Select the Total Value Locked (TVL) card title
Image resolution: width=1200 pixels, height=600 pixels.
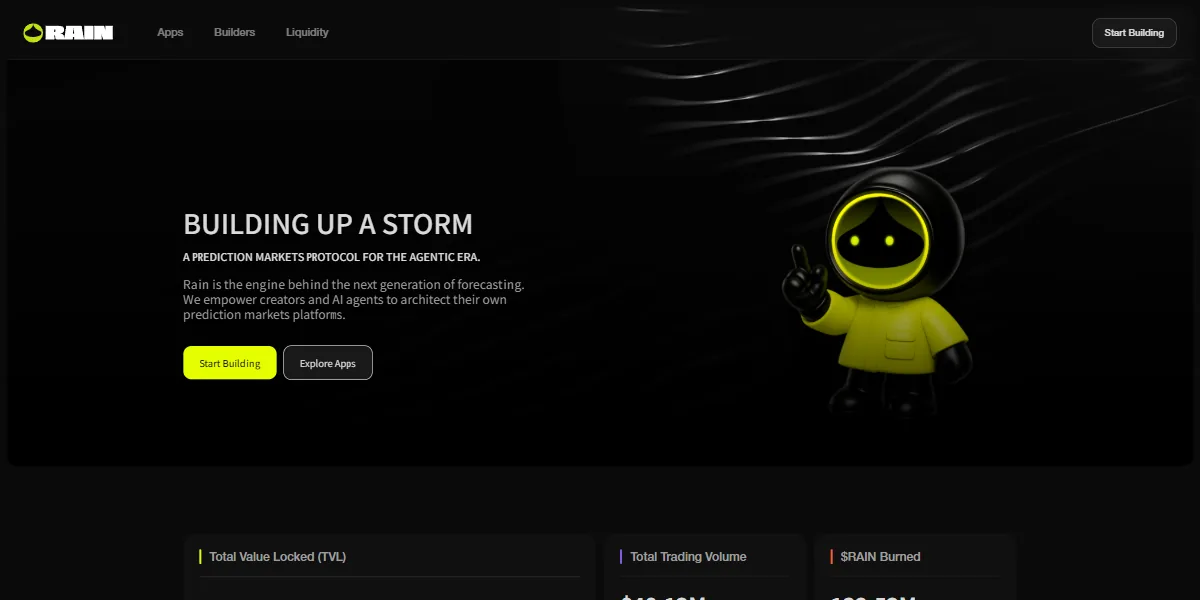pyautogui.click(x=278, y=557)
